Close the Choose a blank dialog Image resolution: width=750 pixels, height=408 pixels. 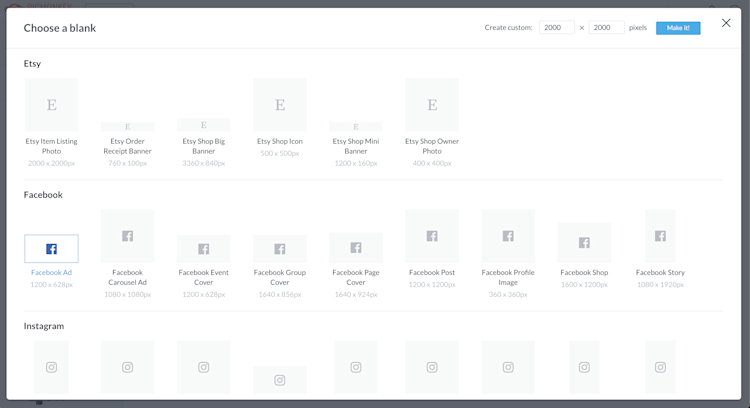coord(726,23)
